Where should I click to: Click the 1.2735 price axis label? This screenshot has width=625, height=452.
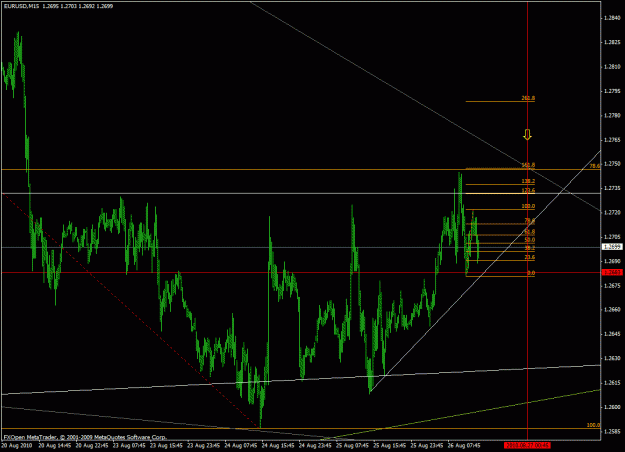pos(613,188)
